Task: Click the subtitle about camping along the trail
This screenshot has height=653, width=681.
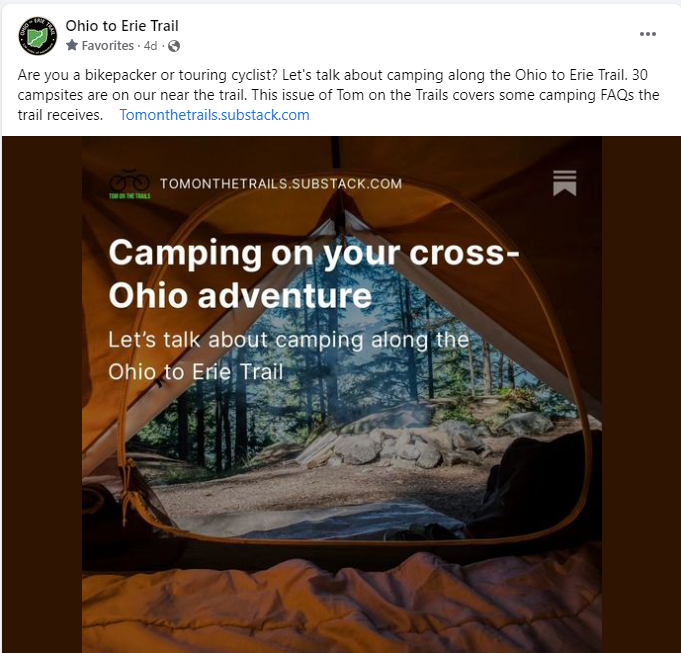Action: 288,356
